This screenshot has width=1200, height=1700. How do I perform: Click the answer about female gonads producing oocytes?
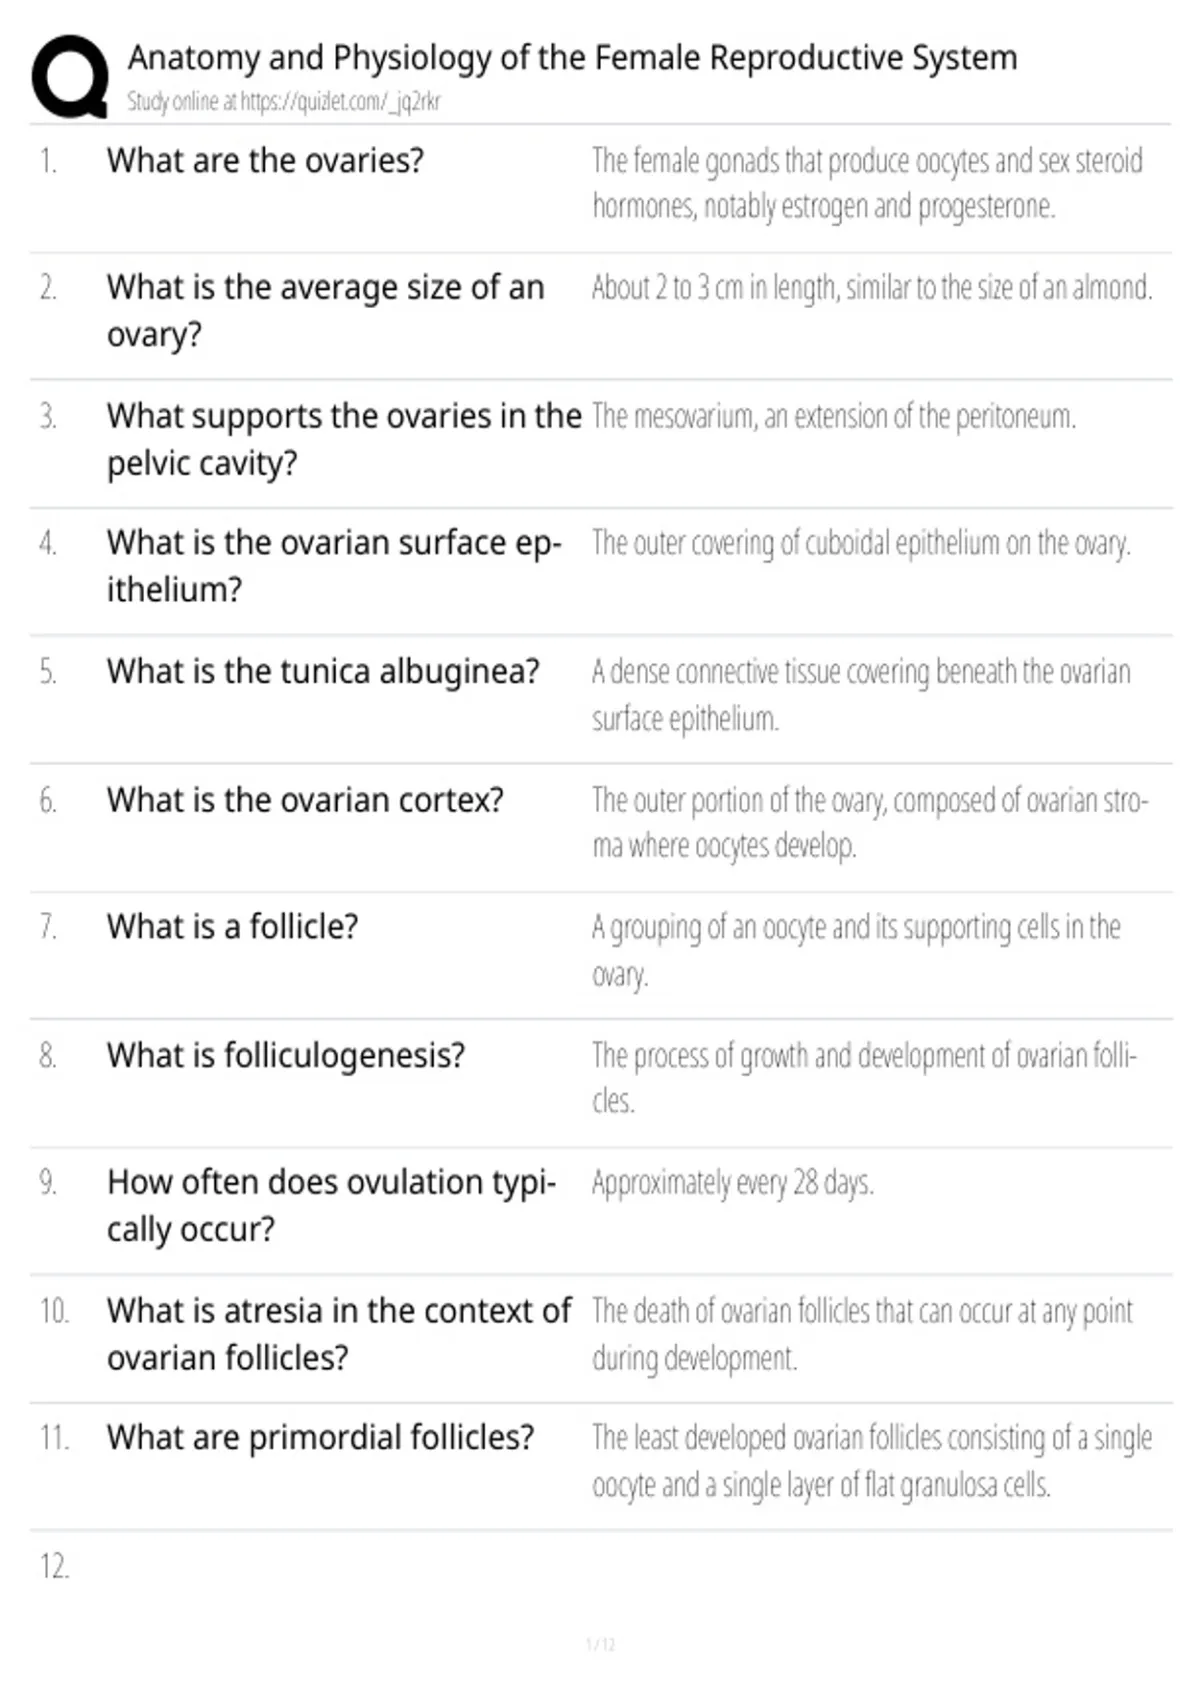(x=867, y=183)
